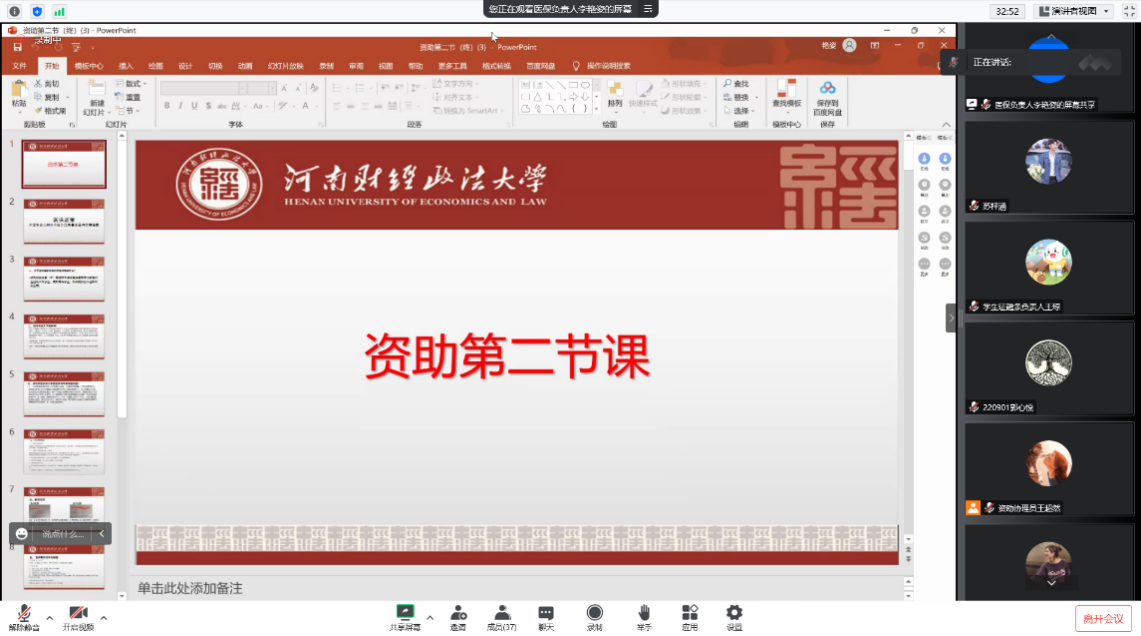
Task: Switch to the Slide Show (幻灯片放映) tab
Action: [285, 66]
